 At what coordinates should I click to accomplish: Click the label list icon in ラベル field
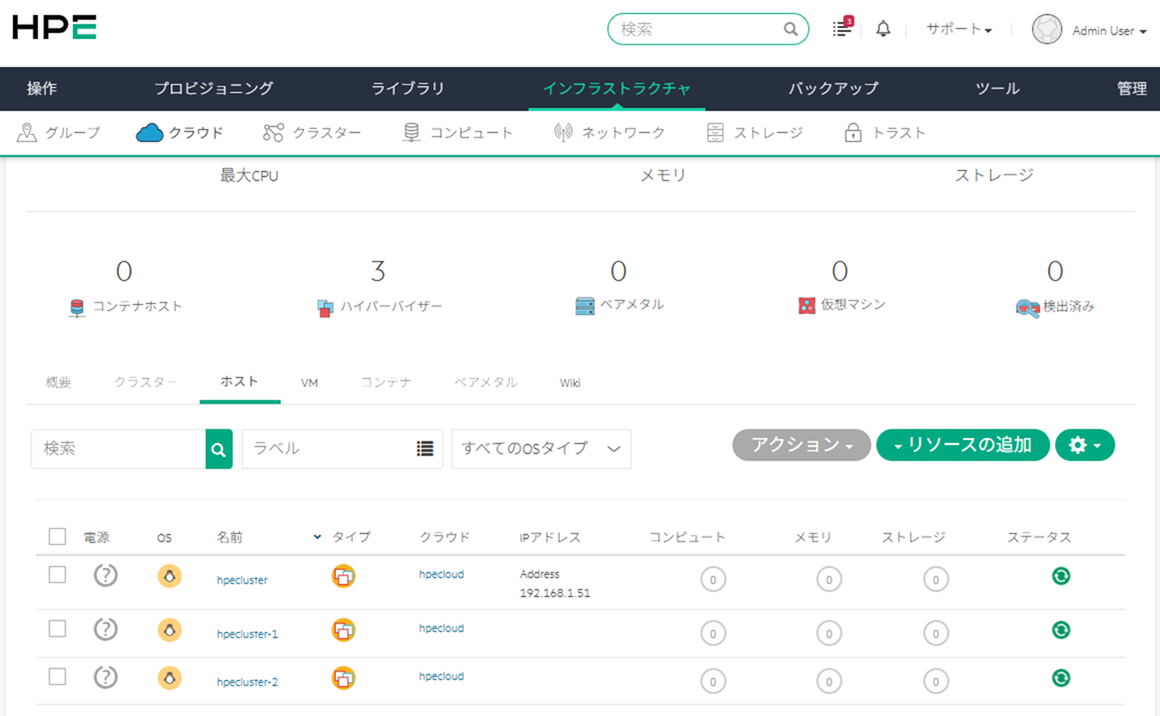[x=425, y=449]
